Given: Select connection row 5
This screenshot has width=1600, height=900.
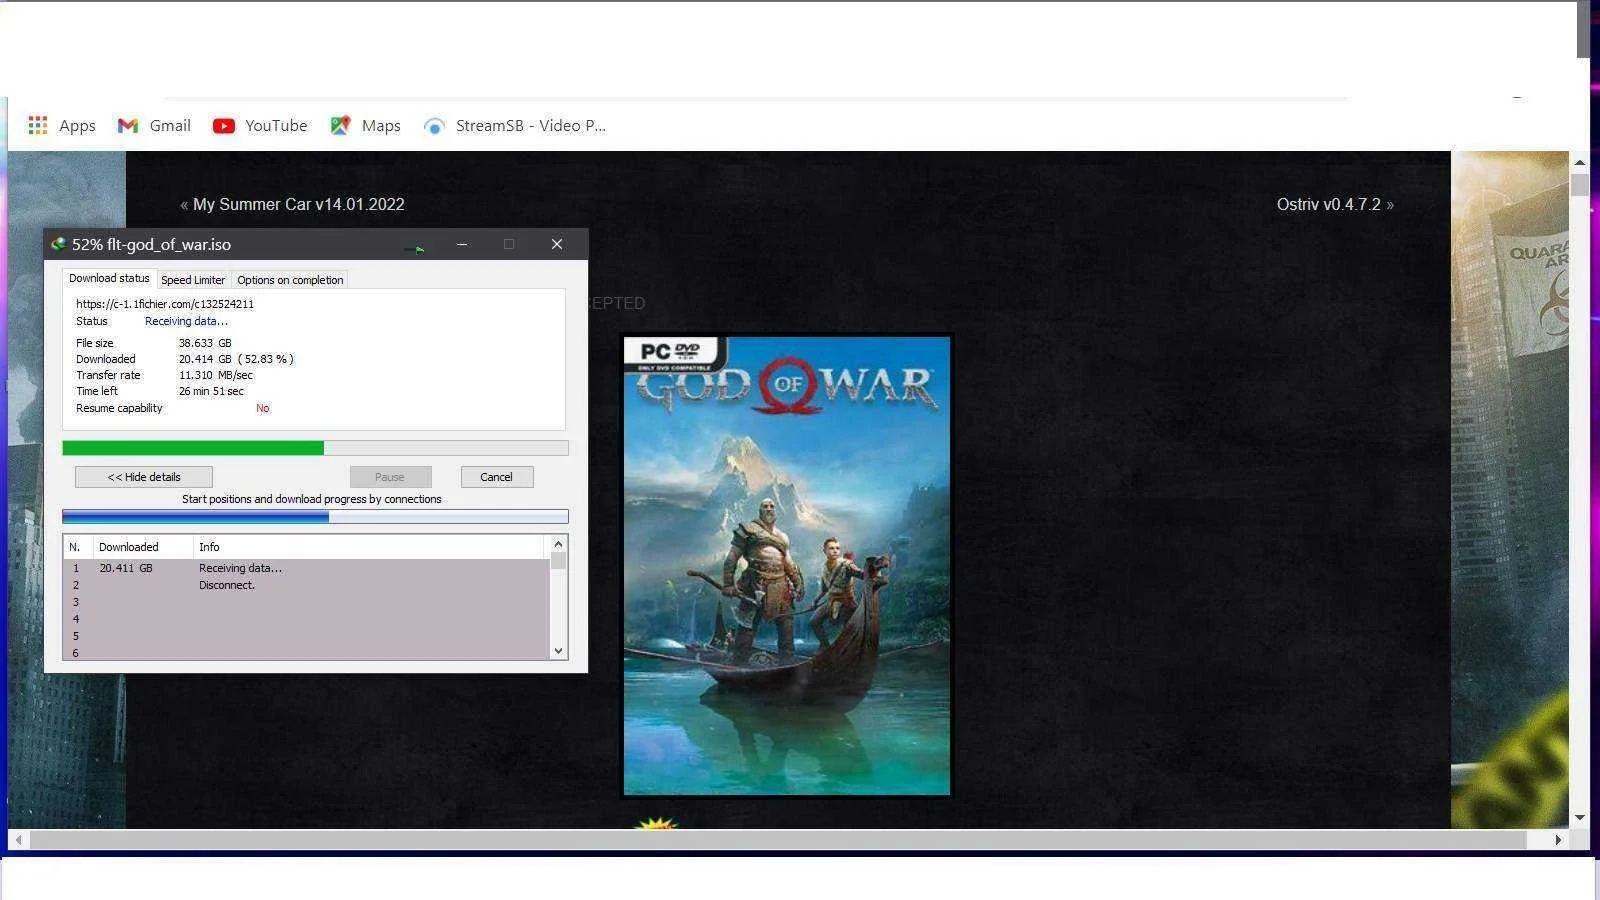Looking at the screenshot, I should click(x=306, y=636).
